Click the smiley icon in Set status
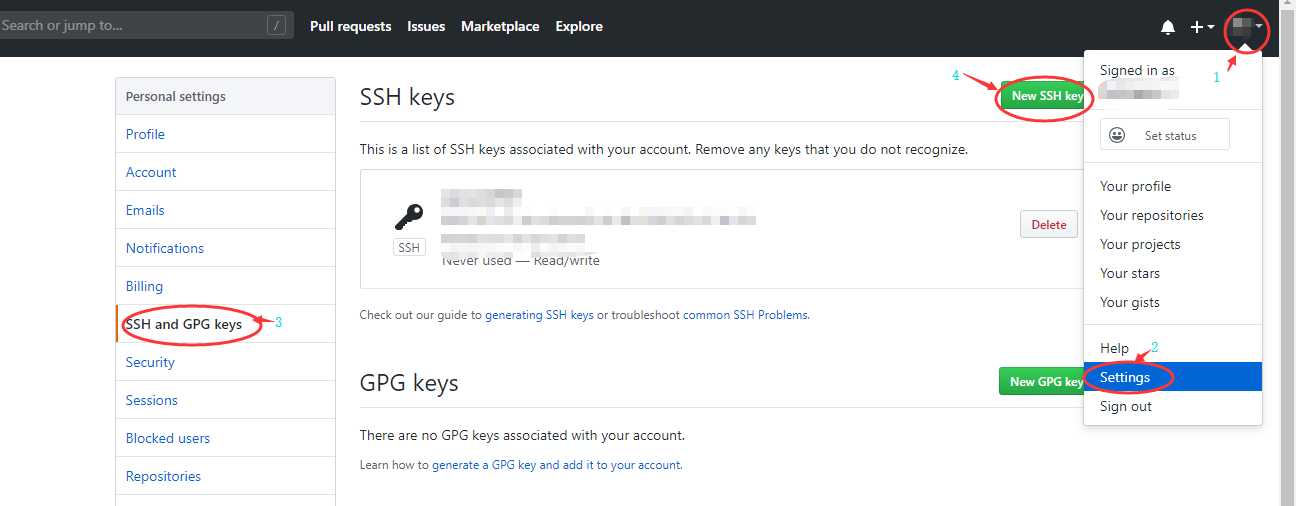The height and width of the screenshot is (506, 1296). pyautogui.click(x=1117, y=135)
